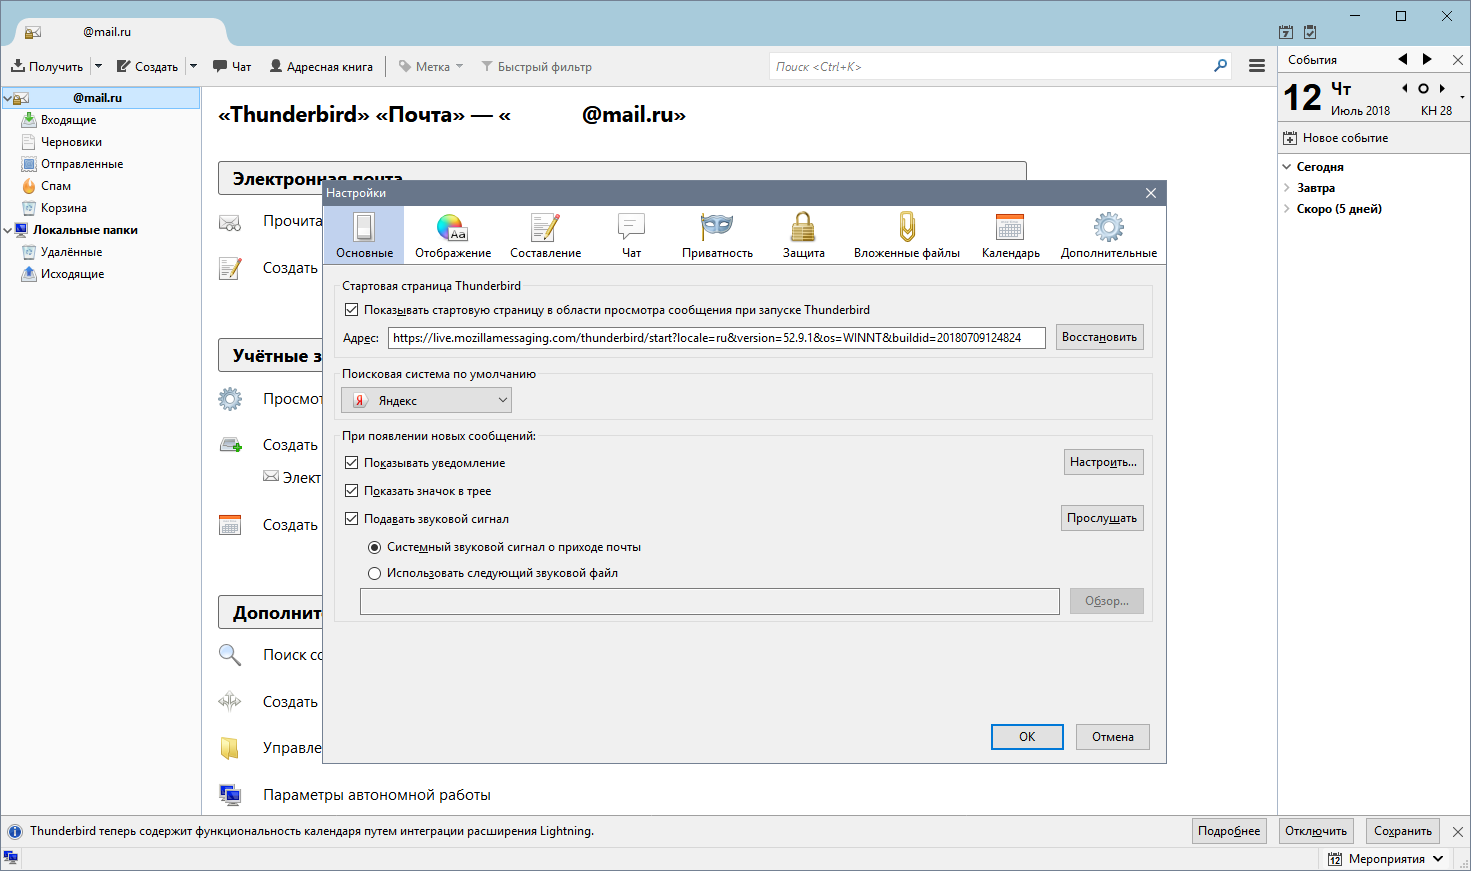Select the Входящие folder
The width and height of the screenshot is (1471, 871).
68,120
